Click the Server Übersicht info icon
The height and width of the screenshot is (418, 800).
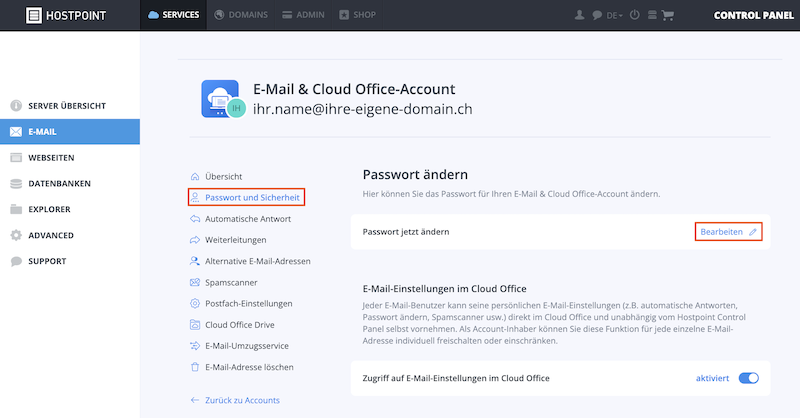[16, 106]
